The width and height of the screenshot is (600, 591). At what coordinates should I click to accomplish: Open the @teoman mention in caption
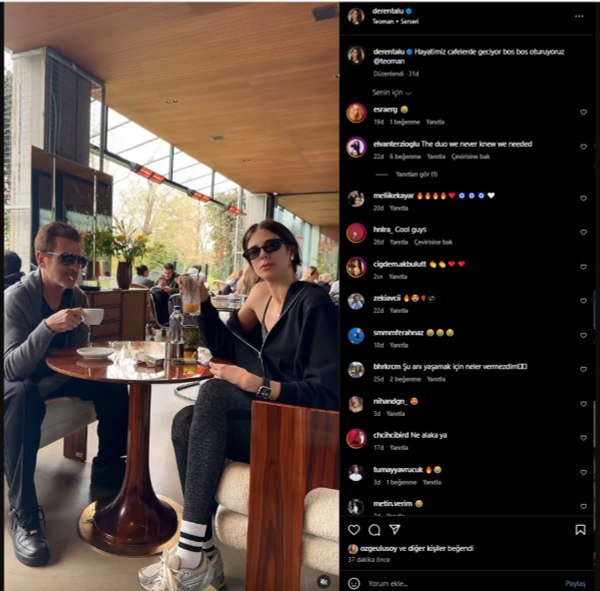pos(389,61)
